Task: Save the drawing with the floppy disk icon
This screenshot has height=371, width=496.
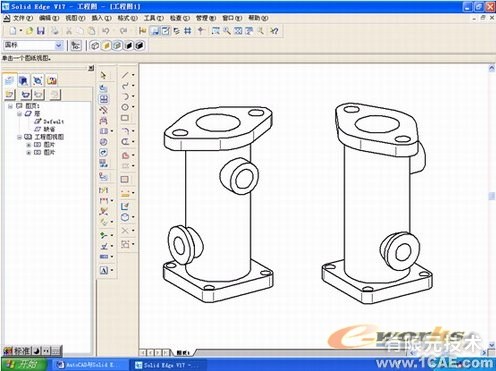Action: tap(41, 31)
